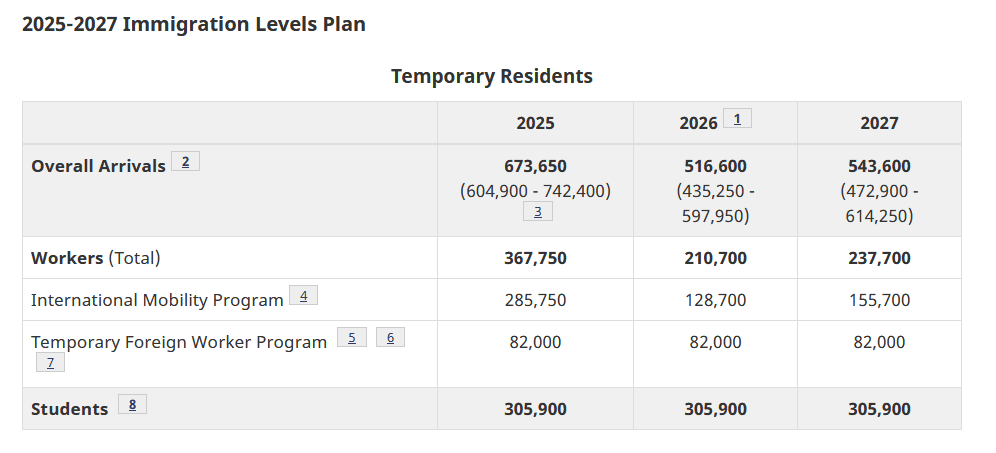Click the Temporary Residents table caption

point(492,76)
